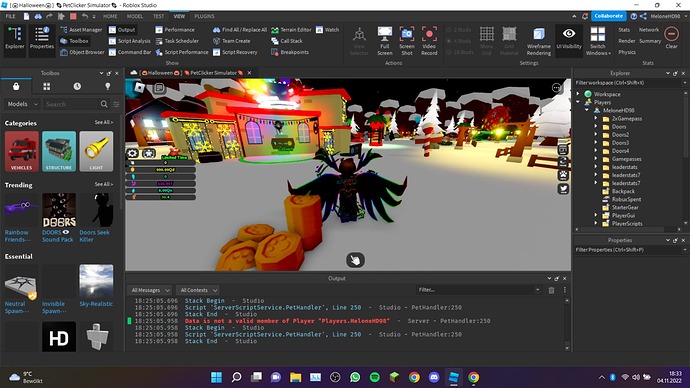Expand the Gamepasses folder
The image size is (690, 388).
(596, 159)
